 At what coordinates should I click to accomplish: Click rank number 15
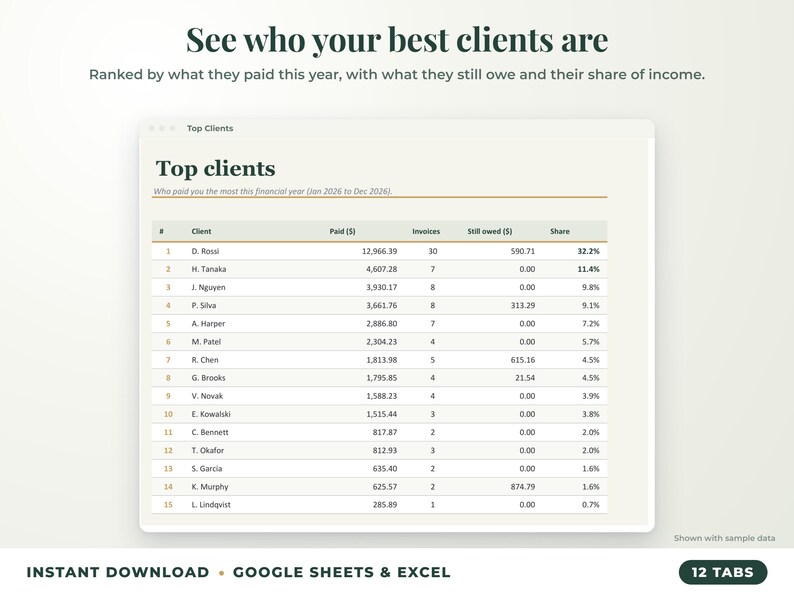[x=168, y=505]
